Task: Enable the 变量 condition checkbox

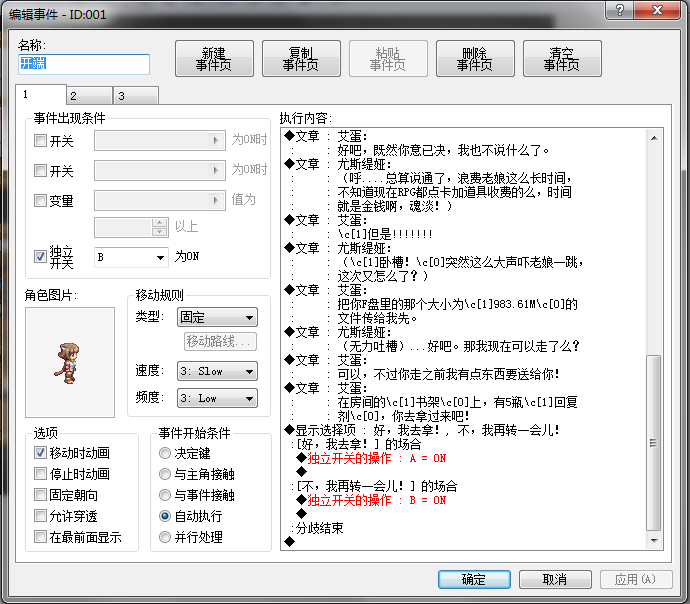Action: pos(40,201)
